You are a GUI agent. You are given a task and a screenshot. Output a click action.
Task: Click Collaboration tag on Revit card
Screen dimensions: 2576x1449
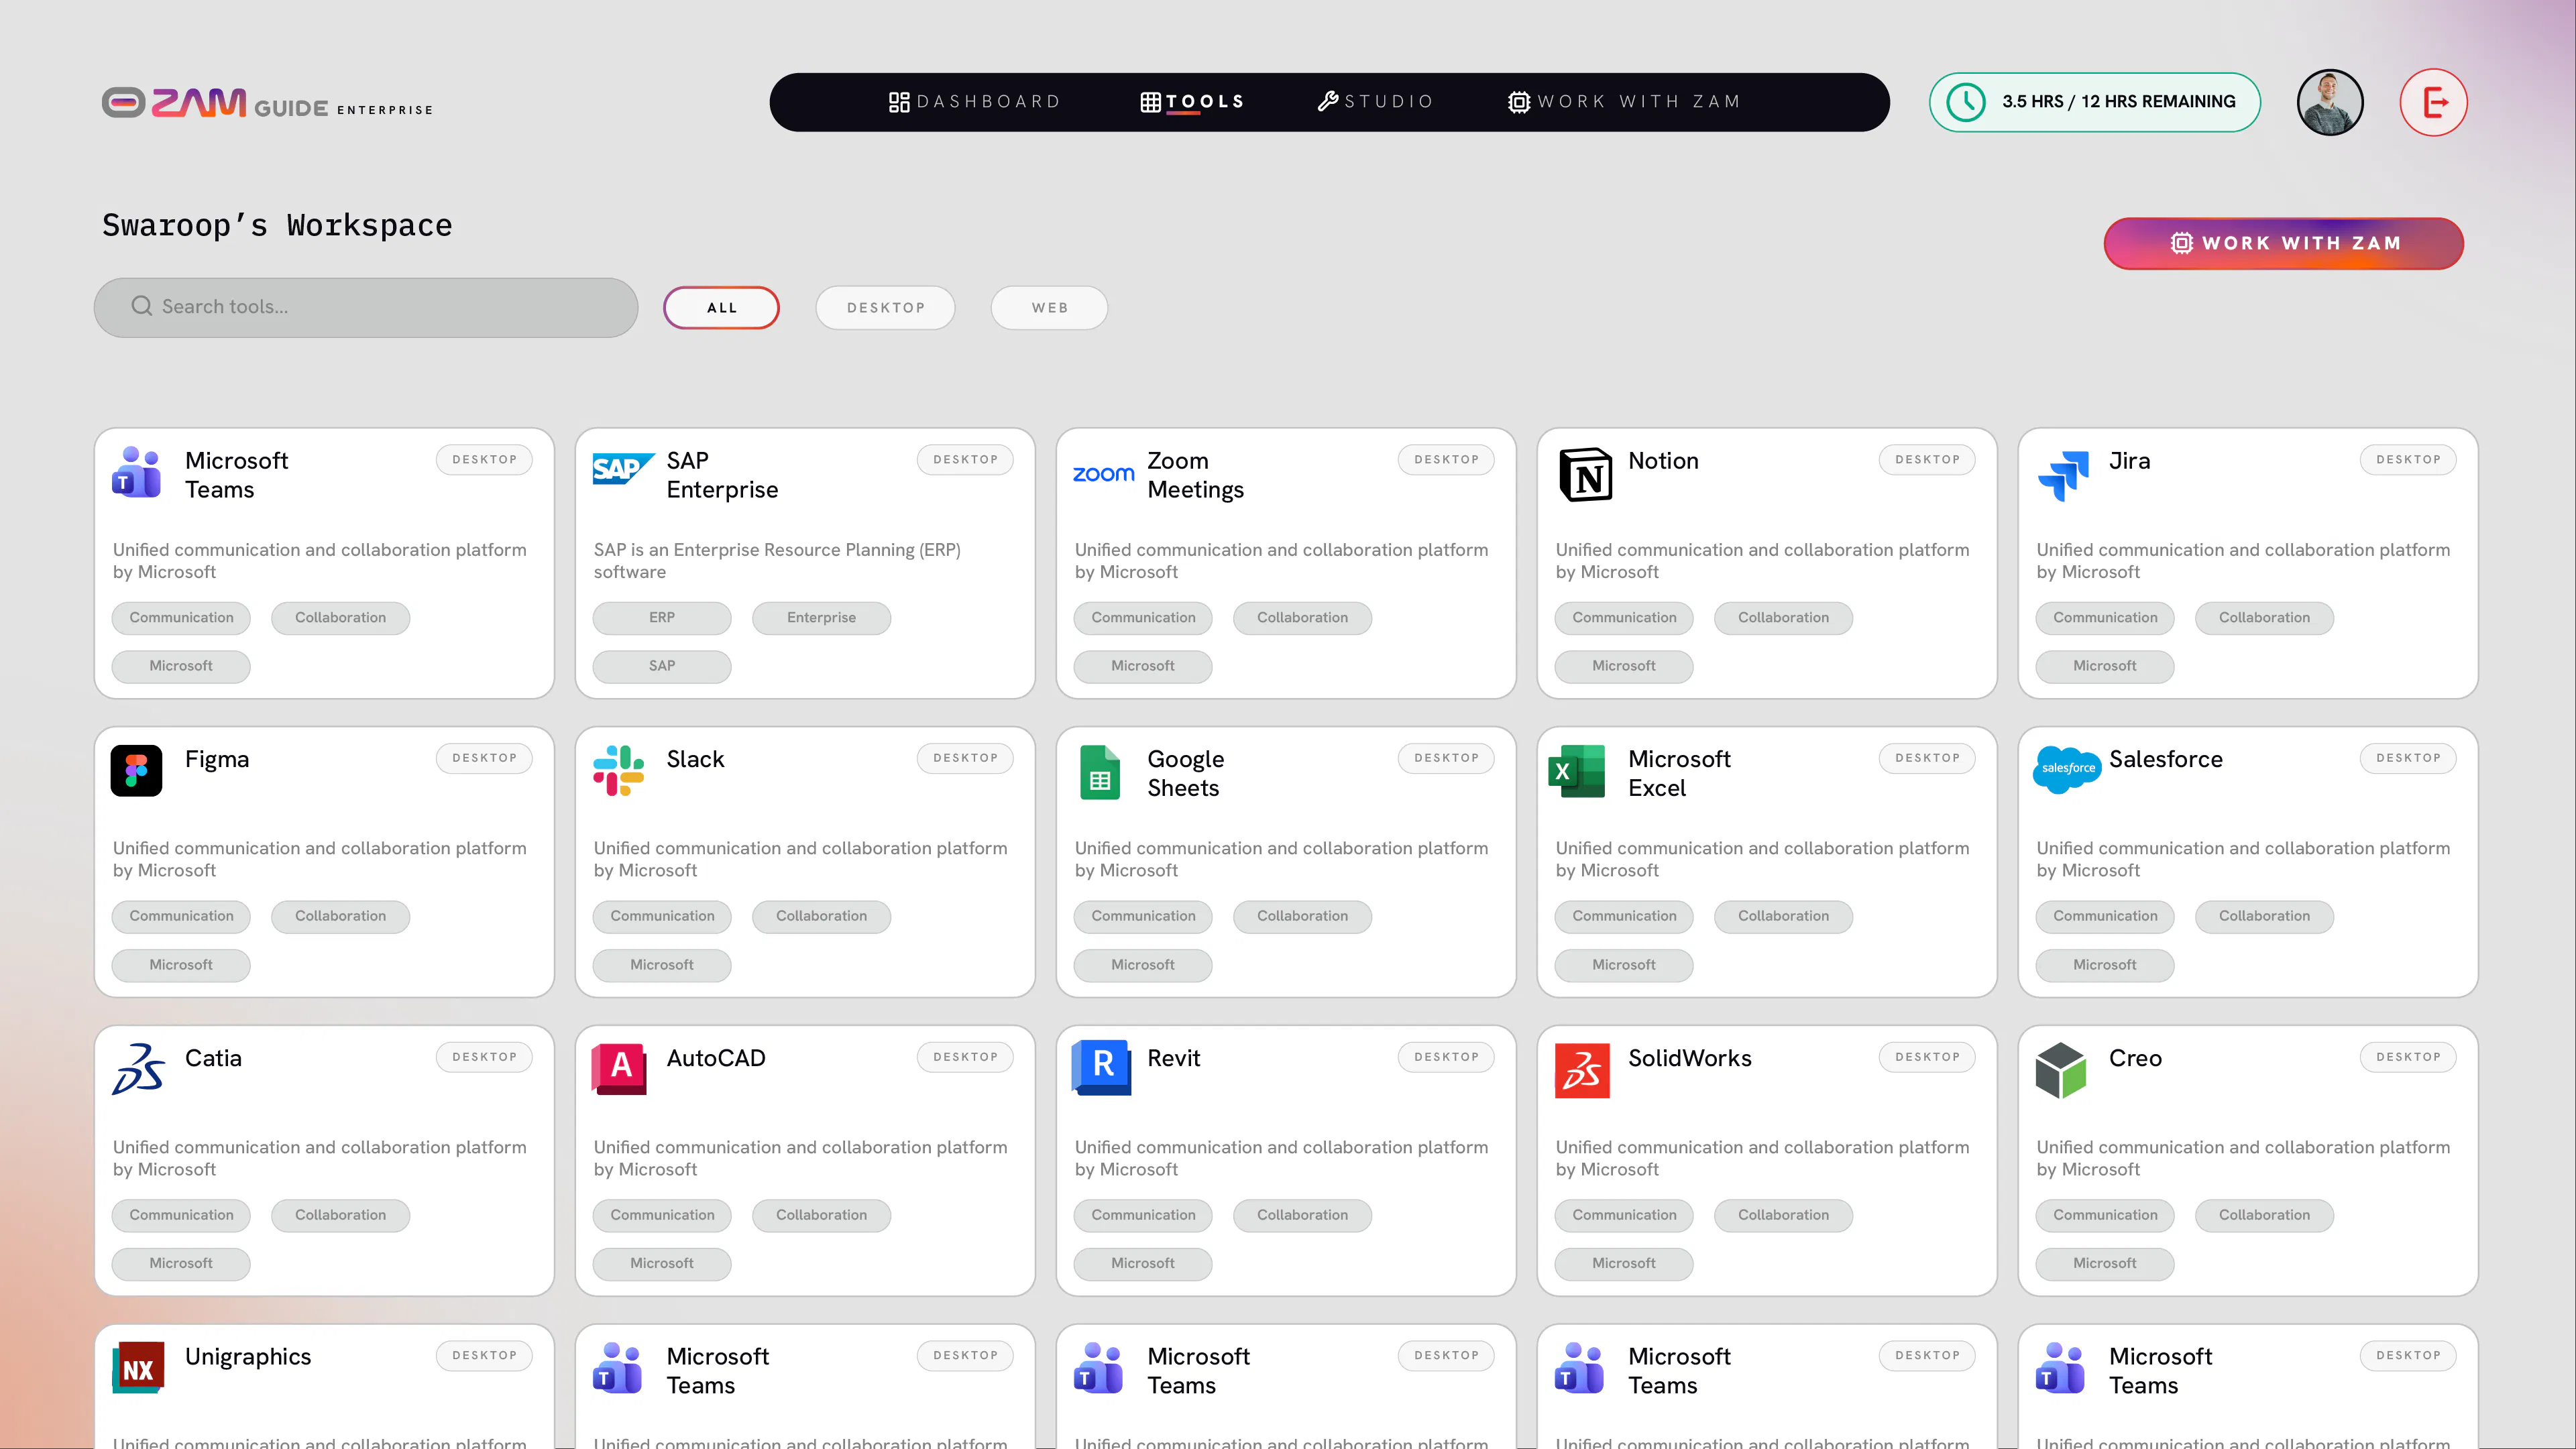1302,1215
